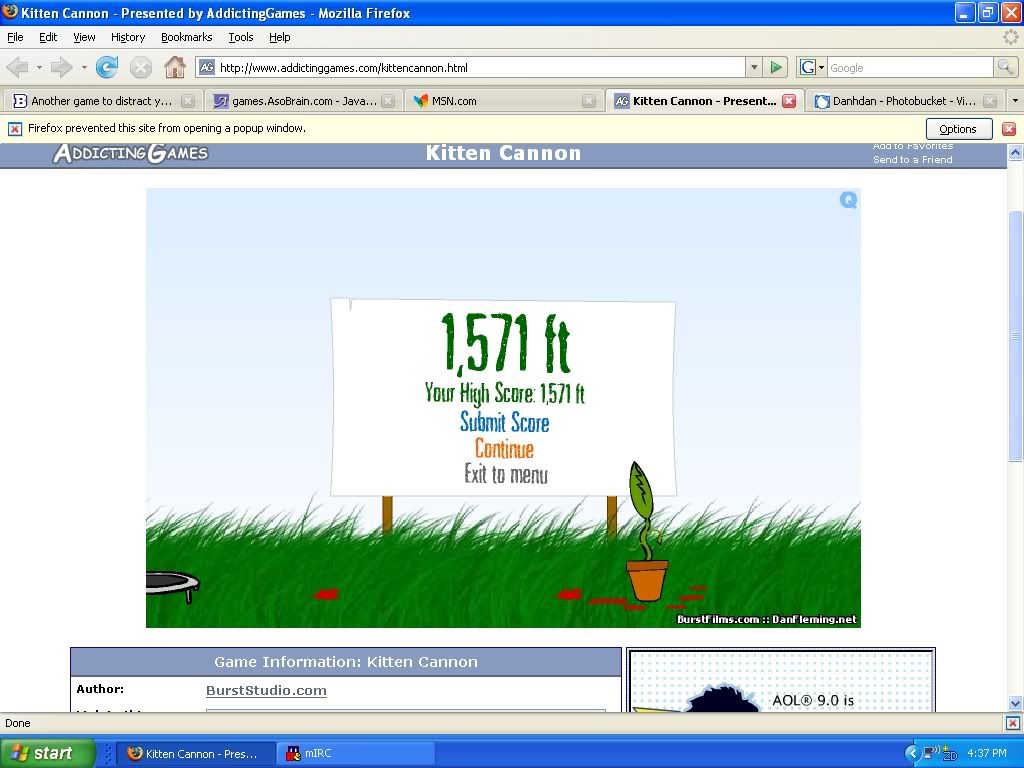Open the Tools menu
Image resolution: width=1024 pixels, height=768 pixels.
[240, 37]
